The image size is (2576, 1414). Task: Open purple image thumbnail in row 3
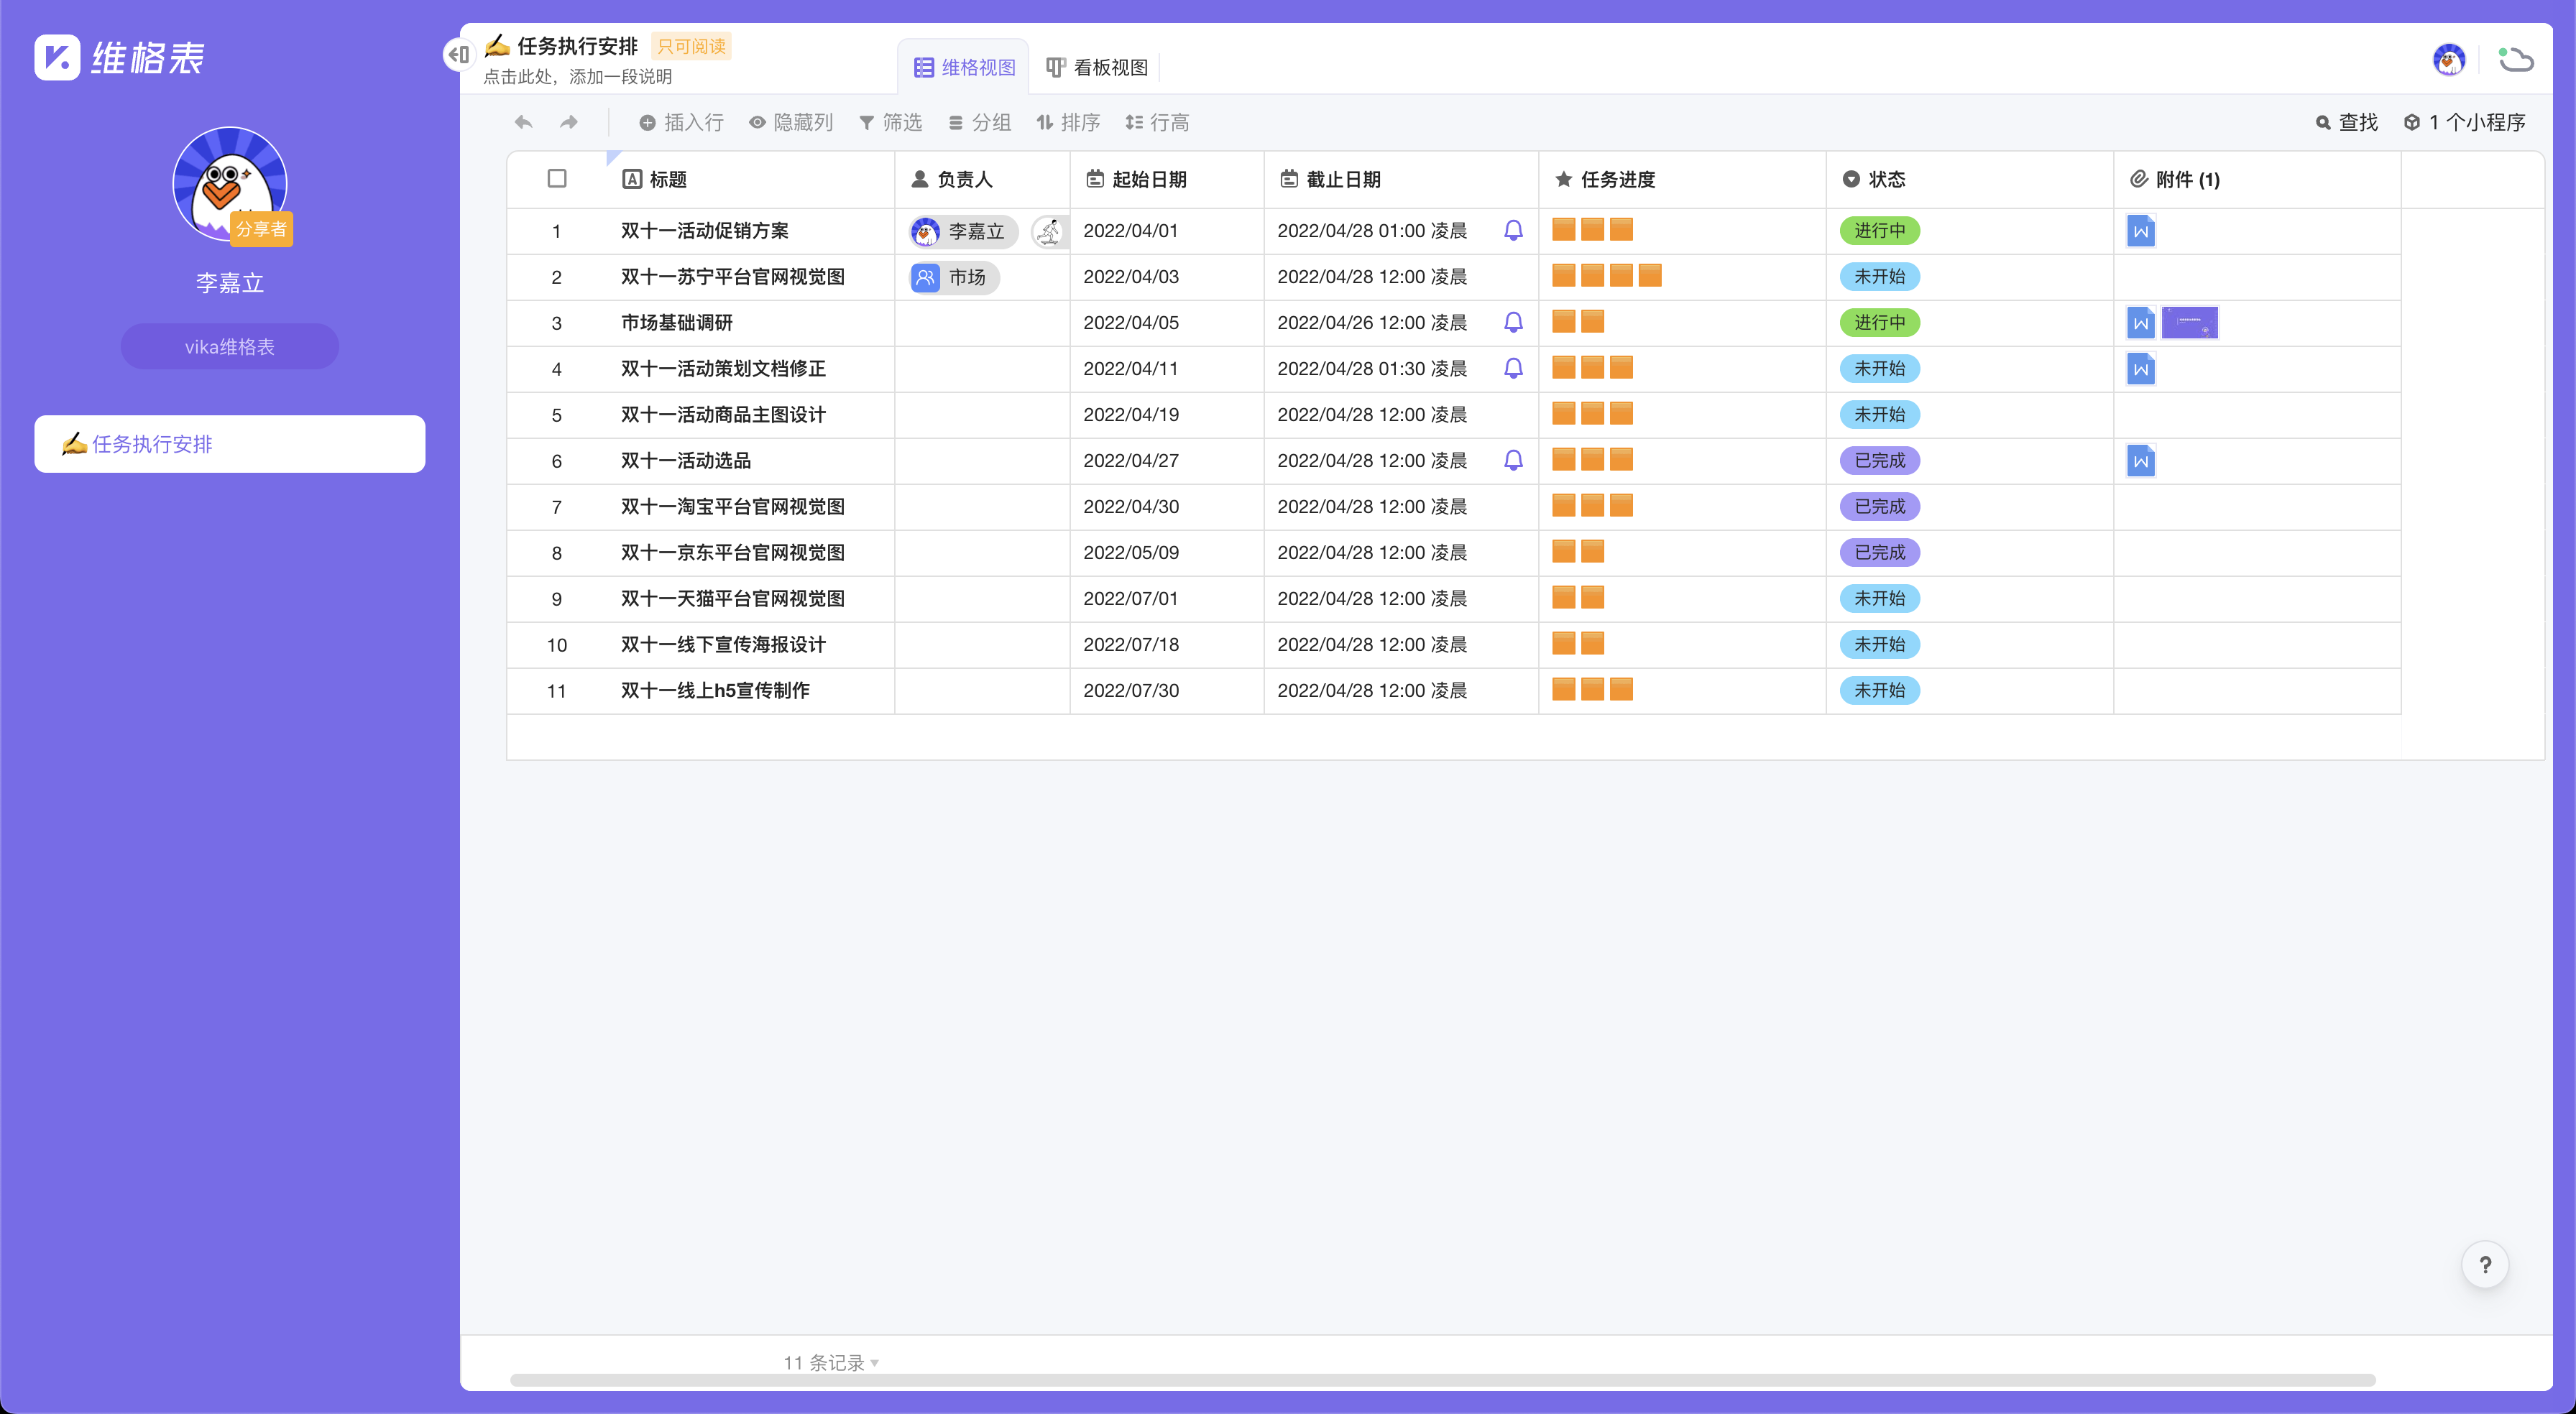(x=2189, y=323)
